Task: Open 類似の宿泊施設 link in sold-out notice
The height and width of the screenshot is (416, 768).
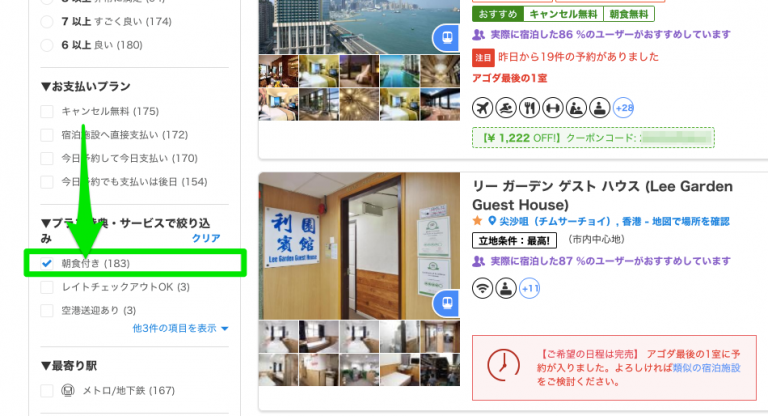Action: (706, 368)
